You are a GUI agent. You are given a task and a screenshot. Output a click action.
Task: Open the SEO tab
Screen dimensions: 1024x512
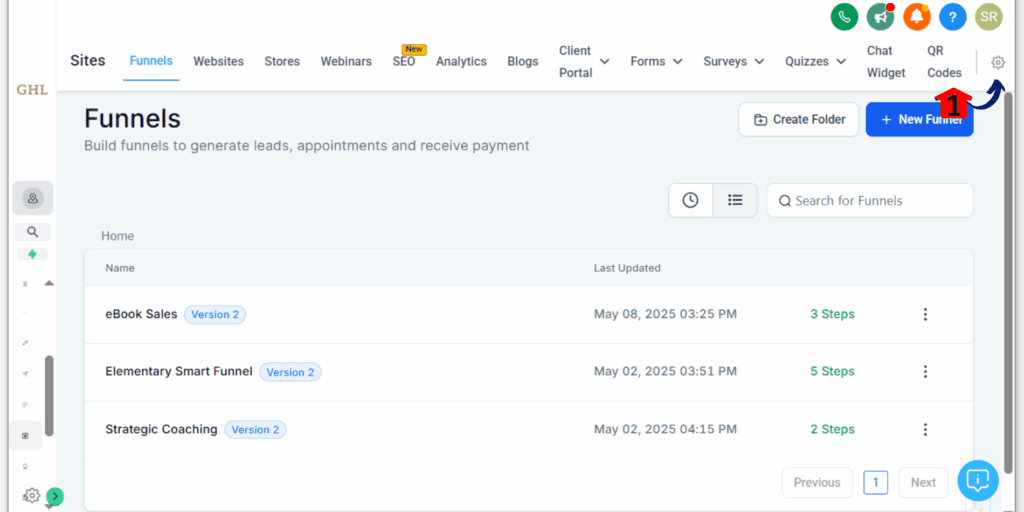point(404,61)
